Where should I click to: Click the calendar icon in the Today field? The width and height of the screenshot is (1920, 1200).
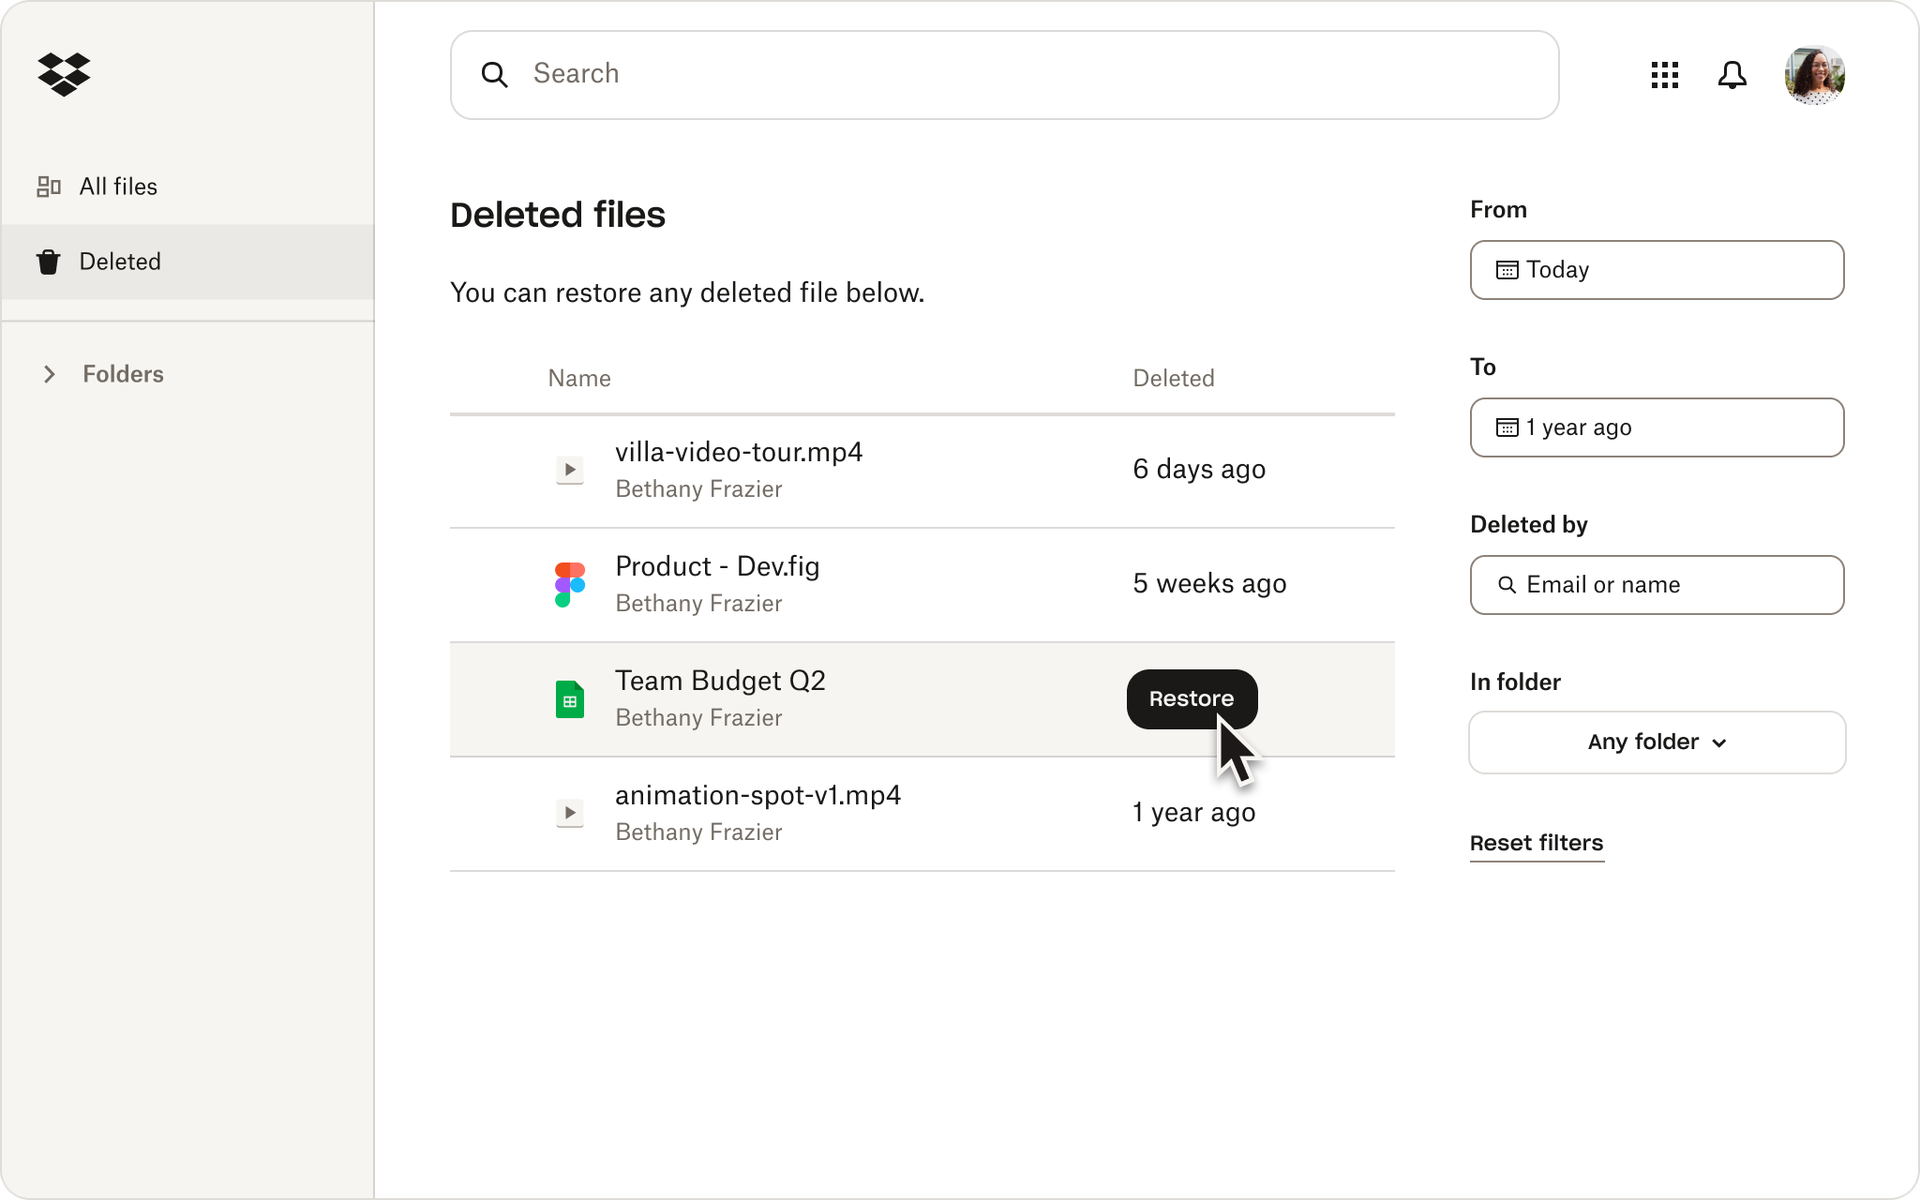point(1508,270)
